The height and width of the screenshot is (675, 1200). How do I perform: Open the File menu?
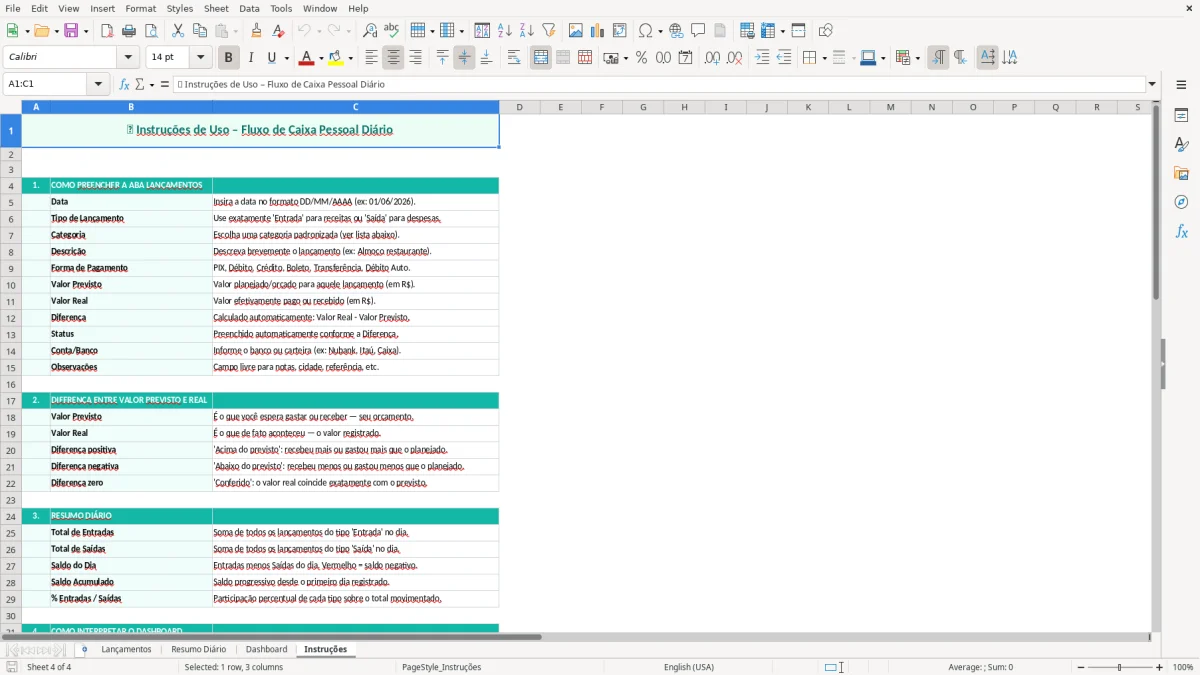point(13,8)
